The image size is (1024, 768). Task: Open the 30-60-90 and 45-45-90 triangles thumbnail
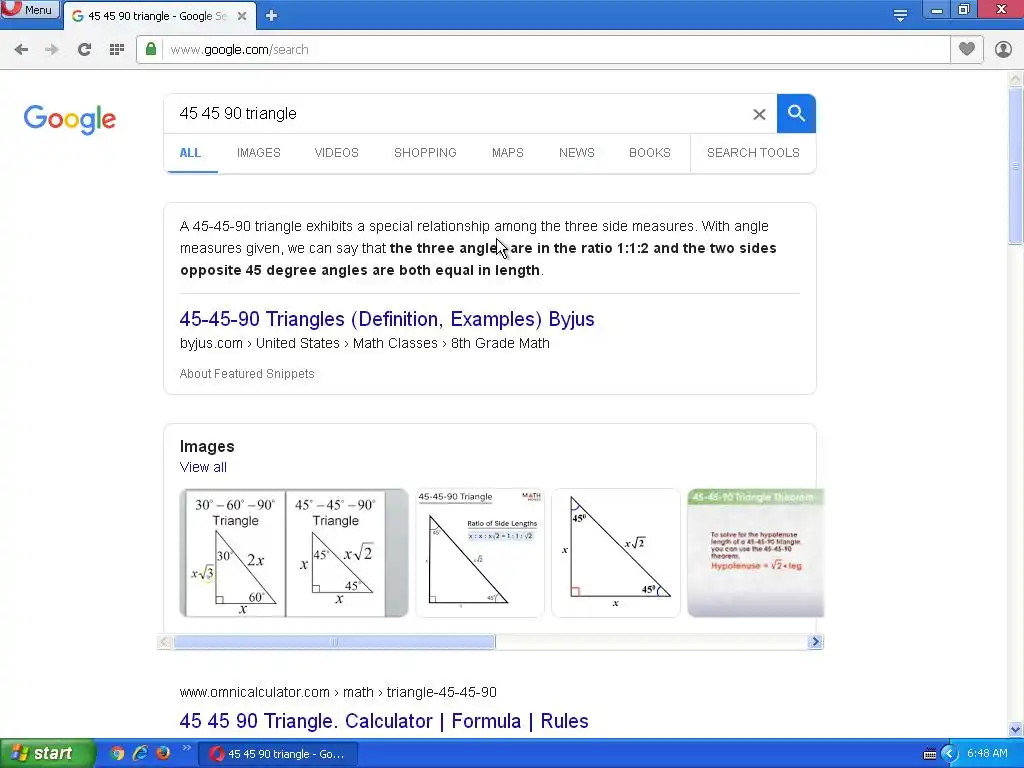click(x=294, y=553)
